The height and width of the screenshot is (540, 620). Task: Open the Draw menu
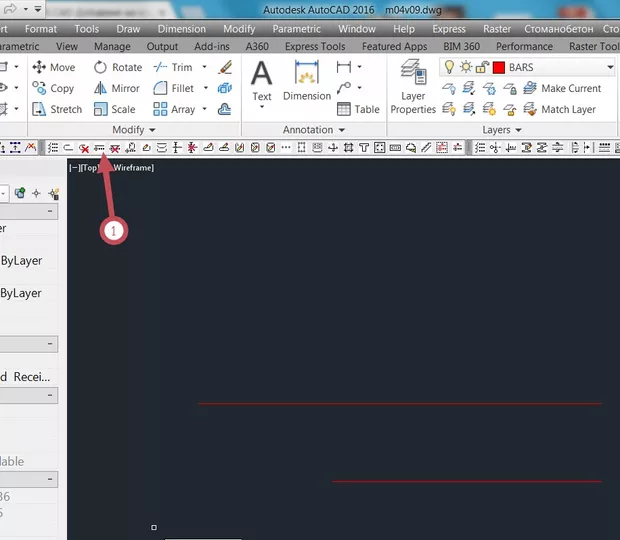tap(128, 29)
